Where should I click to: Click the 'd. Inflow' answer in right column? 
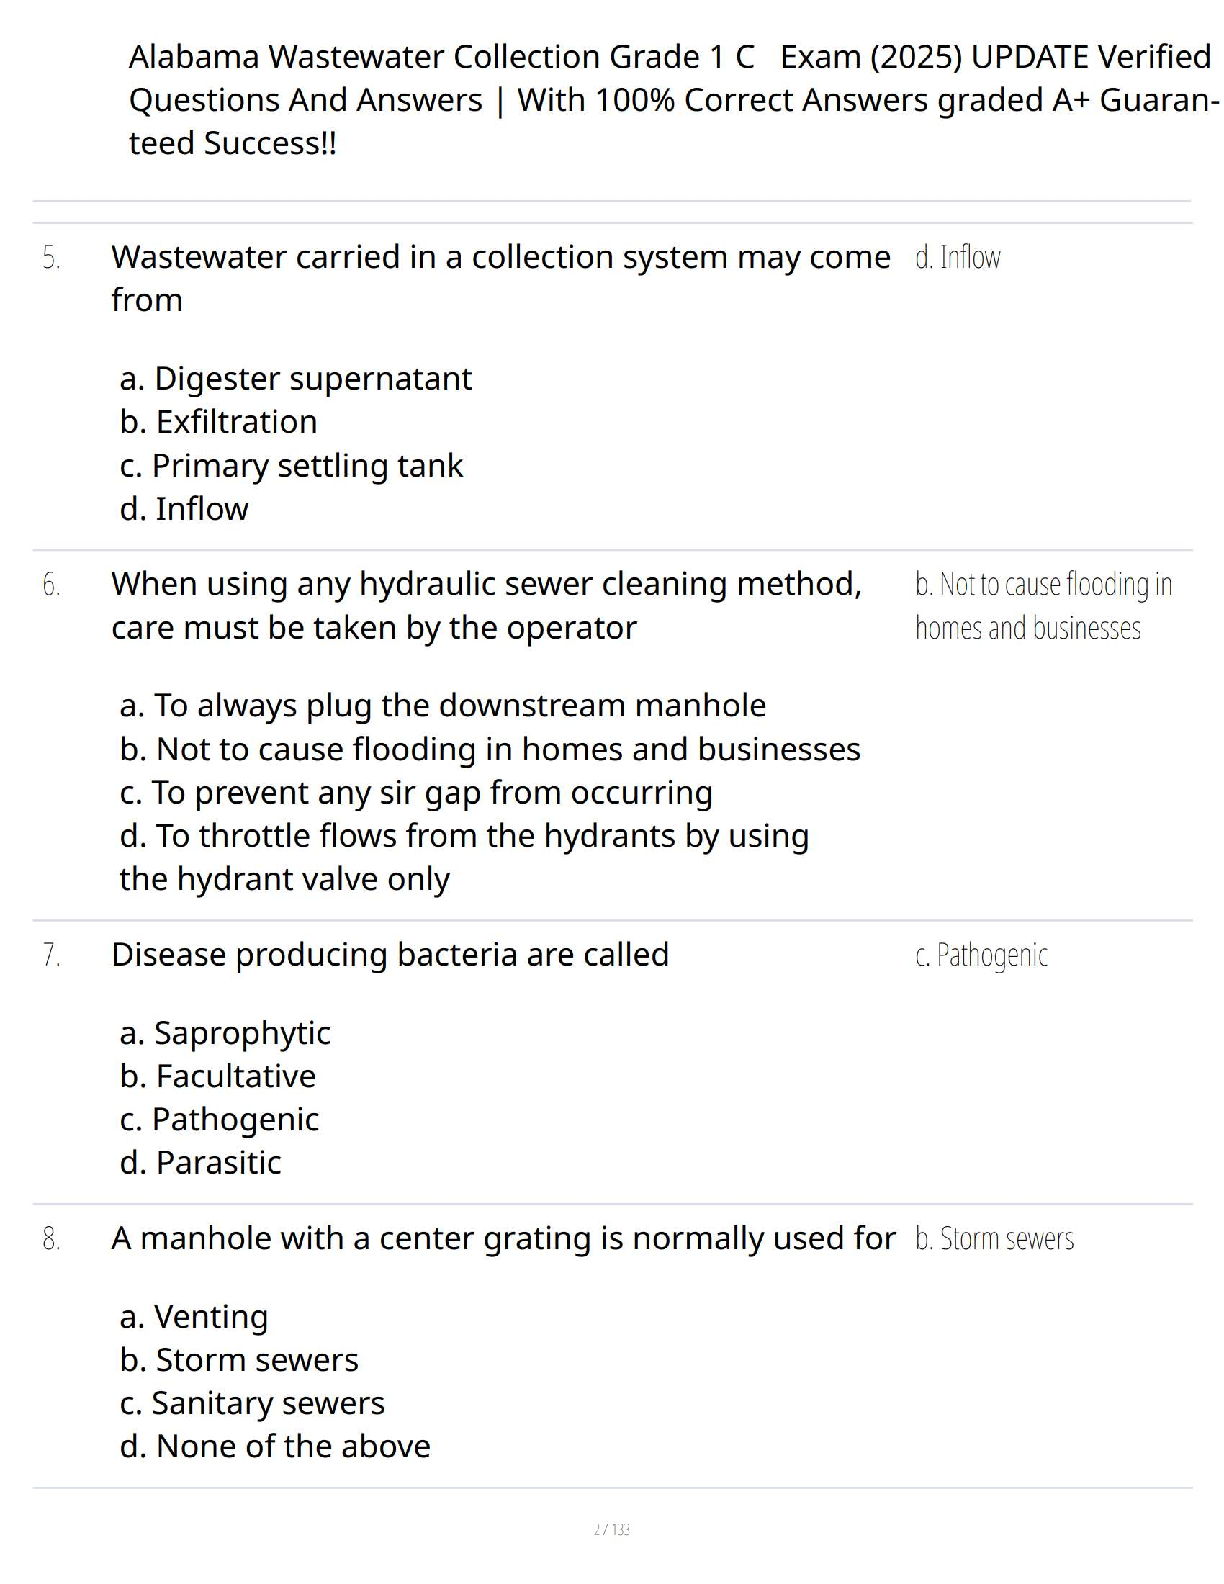(957, 258)
